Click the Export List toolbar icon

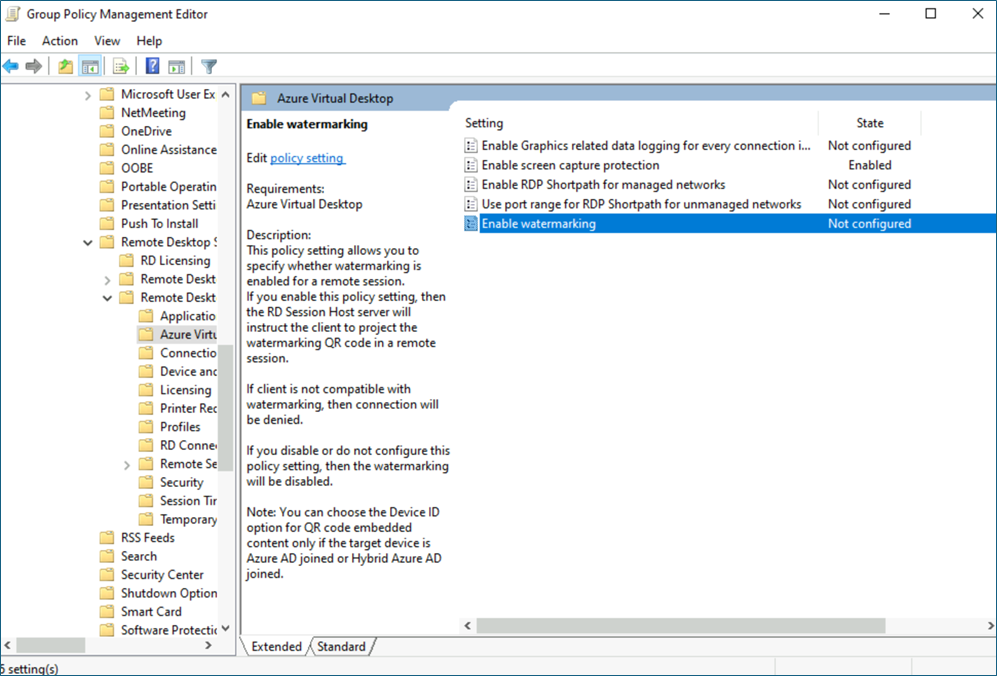point(120,66)
